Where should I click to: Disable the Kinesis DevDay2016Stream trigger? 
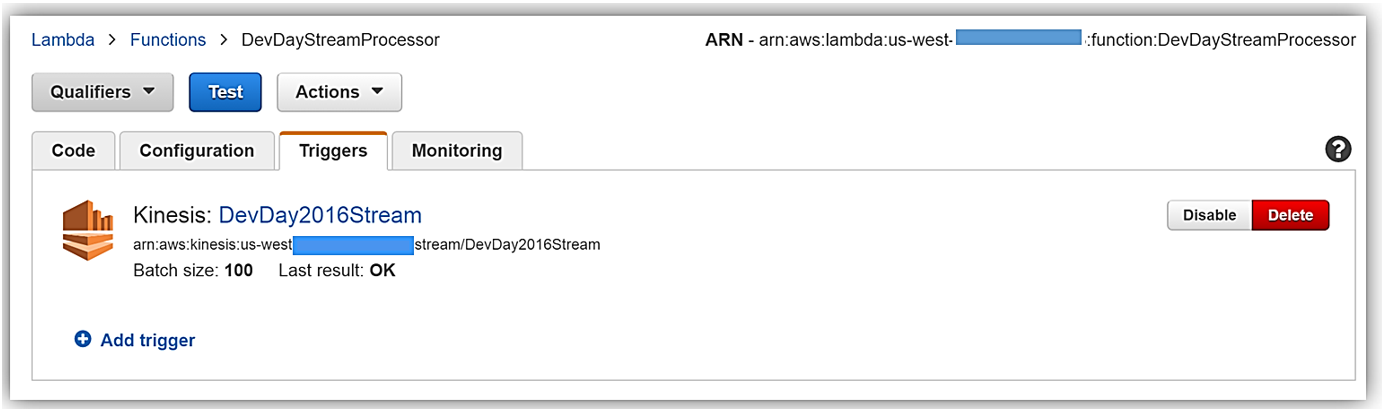(1209, 215)
